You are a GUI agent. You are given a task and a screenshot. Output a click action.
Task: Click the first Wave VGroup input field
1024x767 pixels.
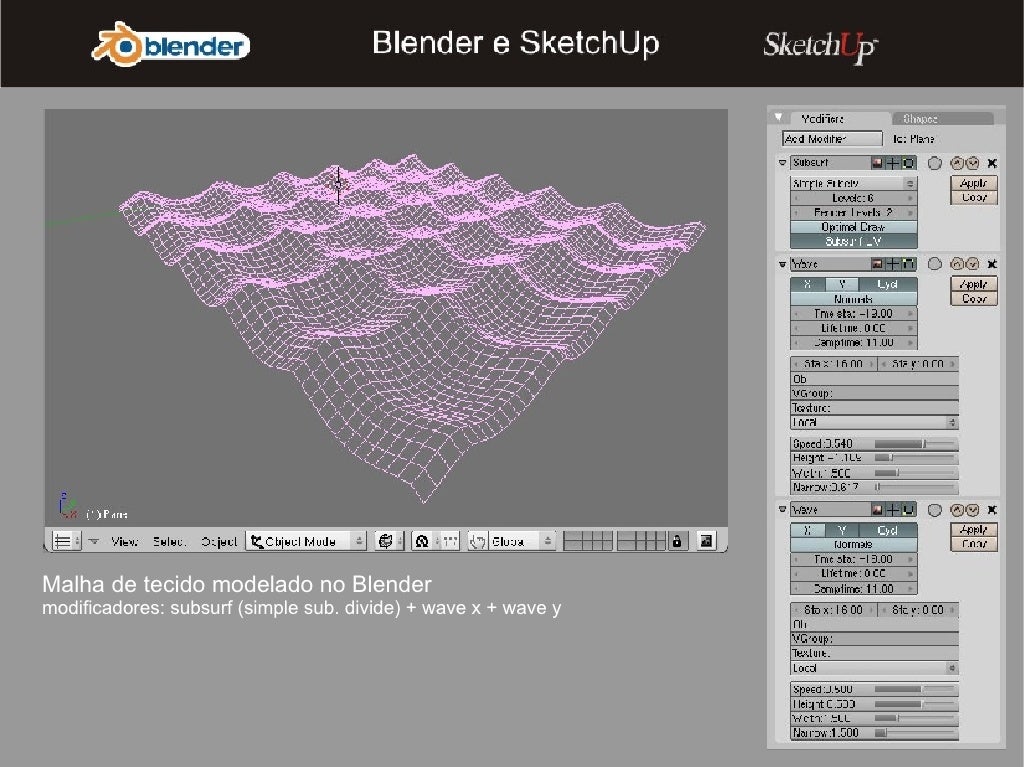(x=874, y=393)
